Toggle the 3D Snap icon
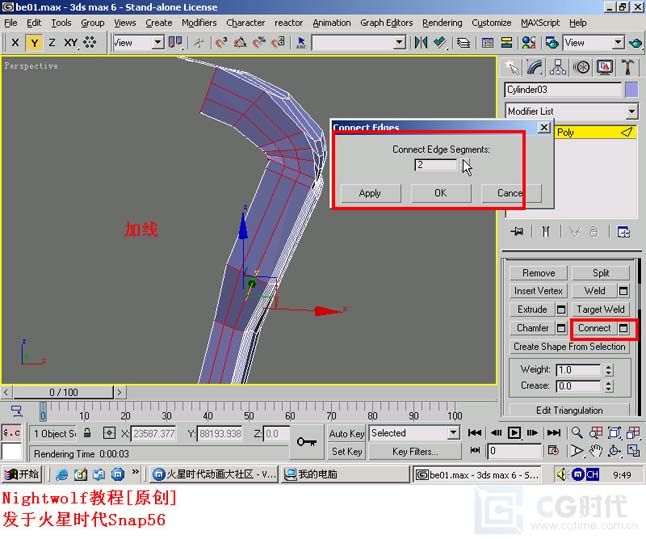Screen dimensions: 646x539 pos(221,42)
